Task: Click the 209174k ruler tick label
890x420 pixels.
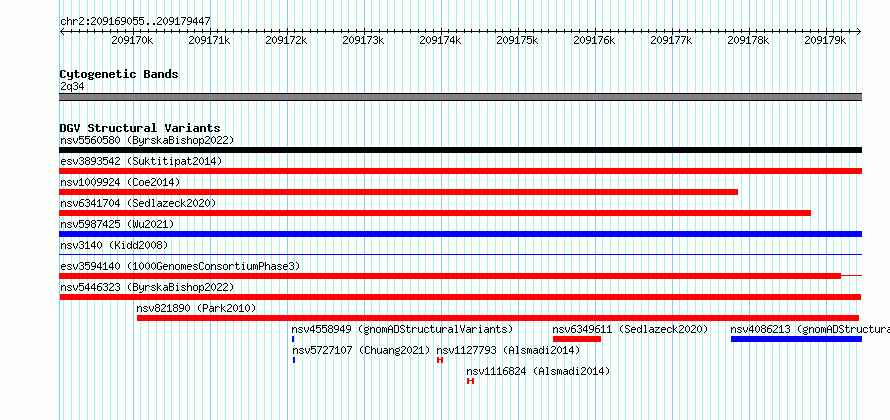Action: [440, 40]
